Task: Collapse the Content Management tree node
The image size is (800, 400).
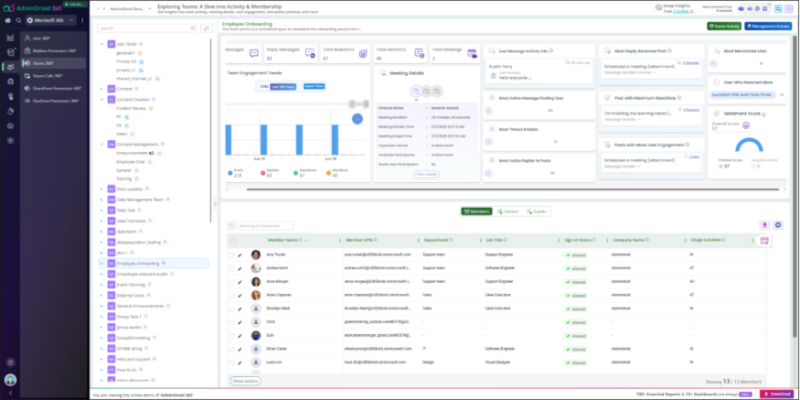Action: (x=102, y=144)
